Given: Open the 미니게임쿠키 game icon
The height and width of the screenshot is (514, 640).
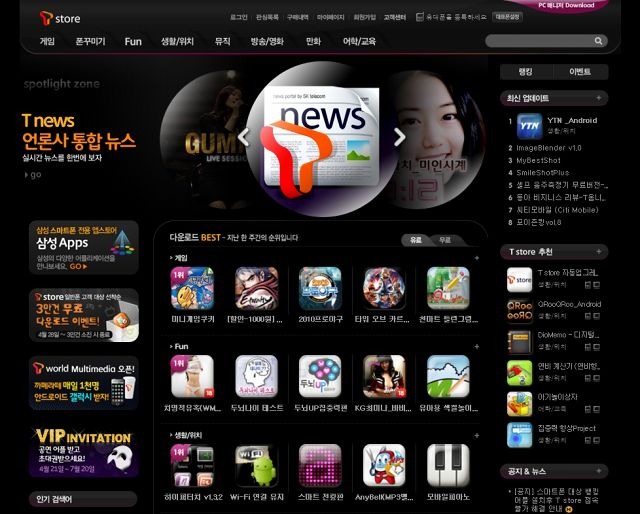Looking at the screenshot, I should point(192,288).
